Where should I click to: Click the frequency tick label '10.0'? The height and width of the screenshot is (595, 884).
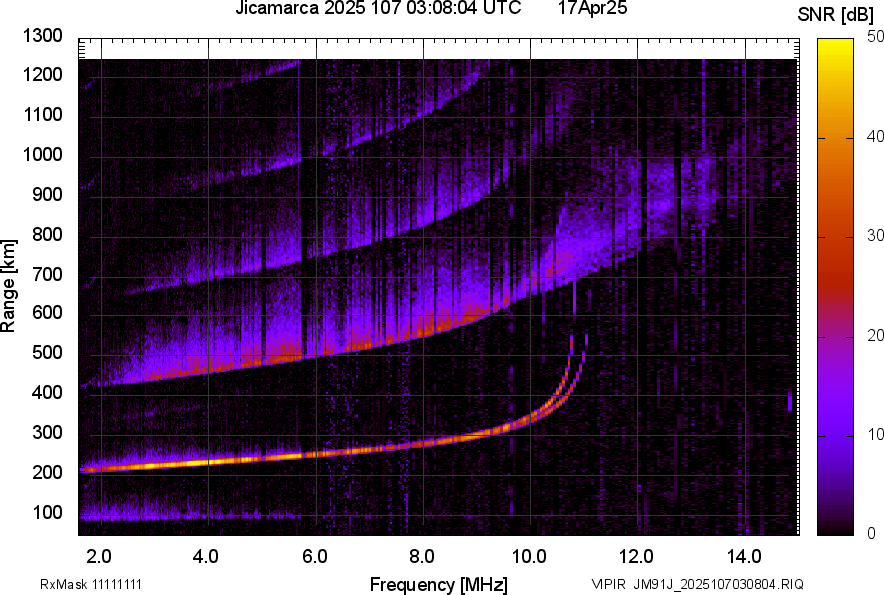pos(529,557)
